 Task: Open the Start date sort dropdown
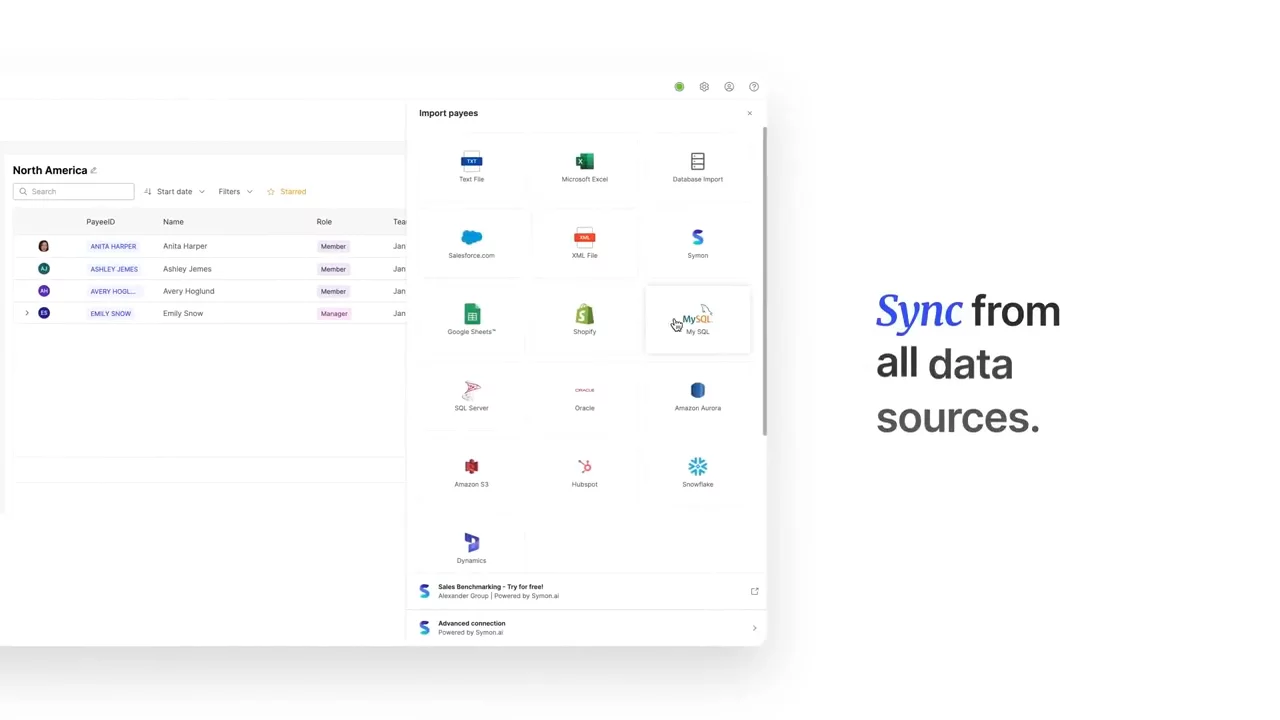175,192
